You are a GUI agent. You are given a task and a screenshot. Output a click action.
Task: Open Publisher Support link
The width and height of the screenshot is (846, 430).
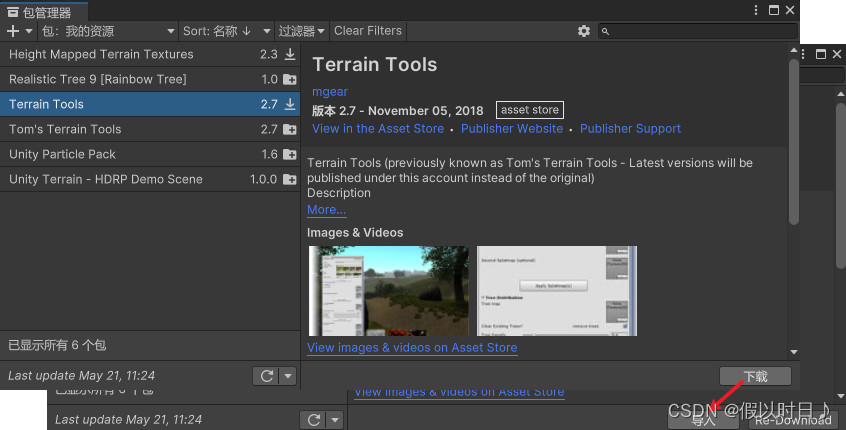[x=630, y=129]
